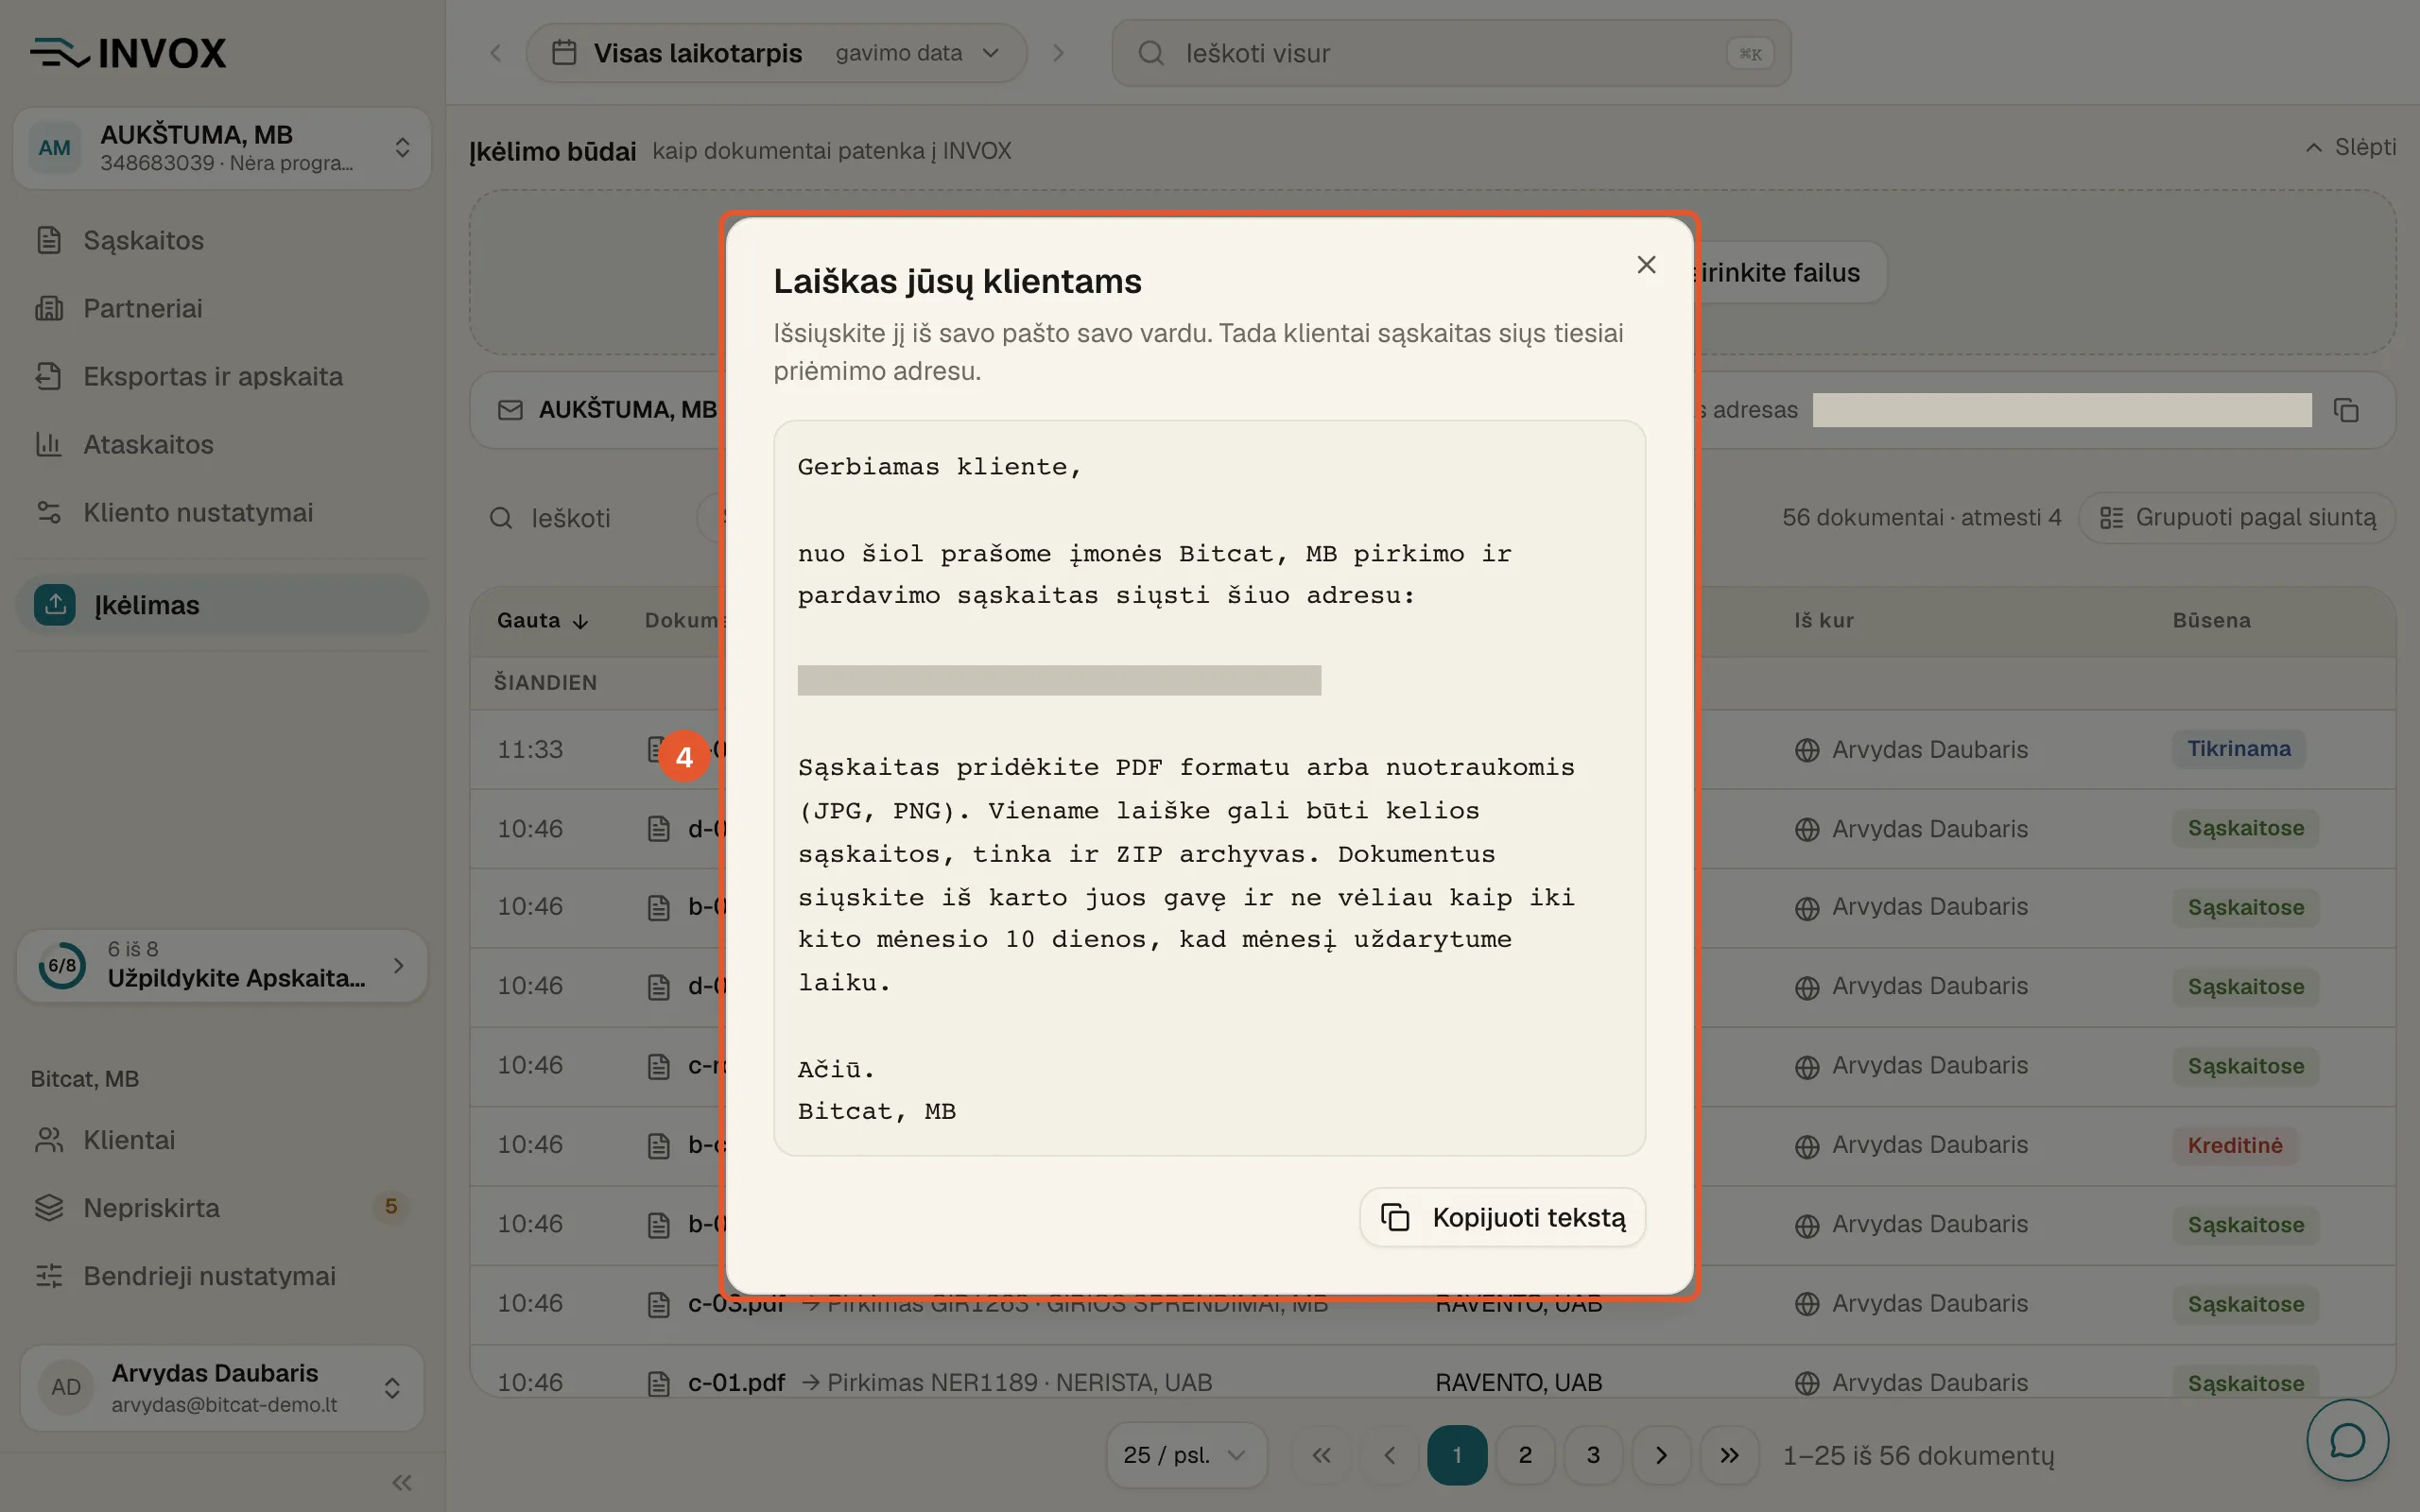
Task: Open the Visas laikotarpis date range dropdown
Action: [776, 53]
